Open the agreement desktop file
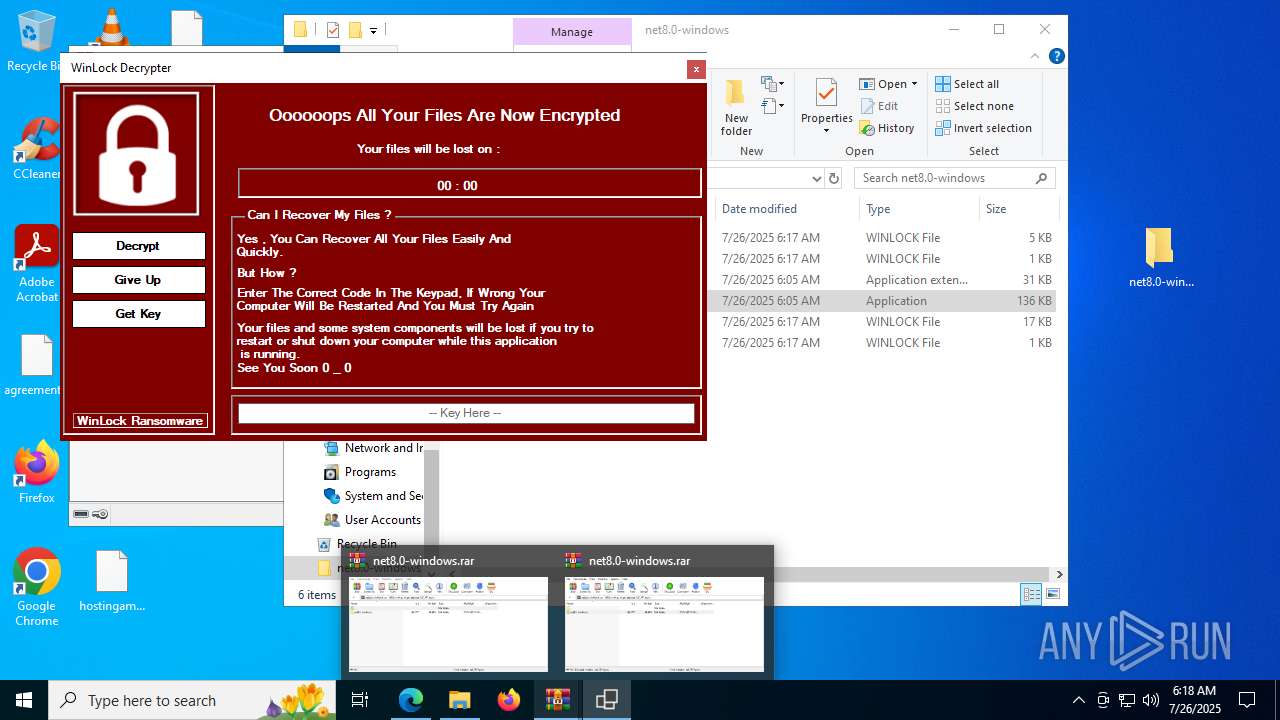Image resolution: width=1280 pixels, height=720 pixels. [36, 366]
